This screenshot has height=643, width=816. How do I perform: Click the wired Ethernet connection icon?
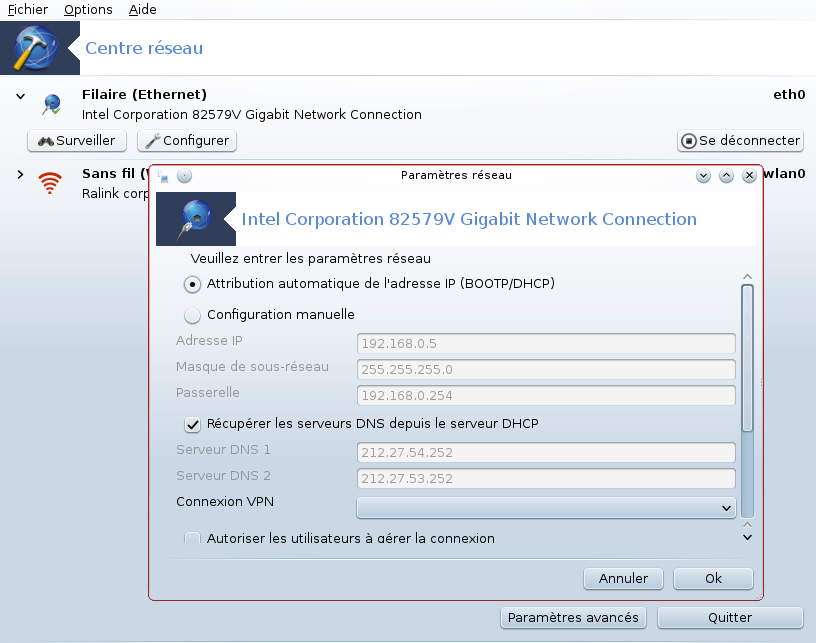click(x=52, y=104)
